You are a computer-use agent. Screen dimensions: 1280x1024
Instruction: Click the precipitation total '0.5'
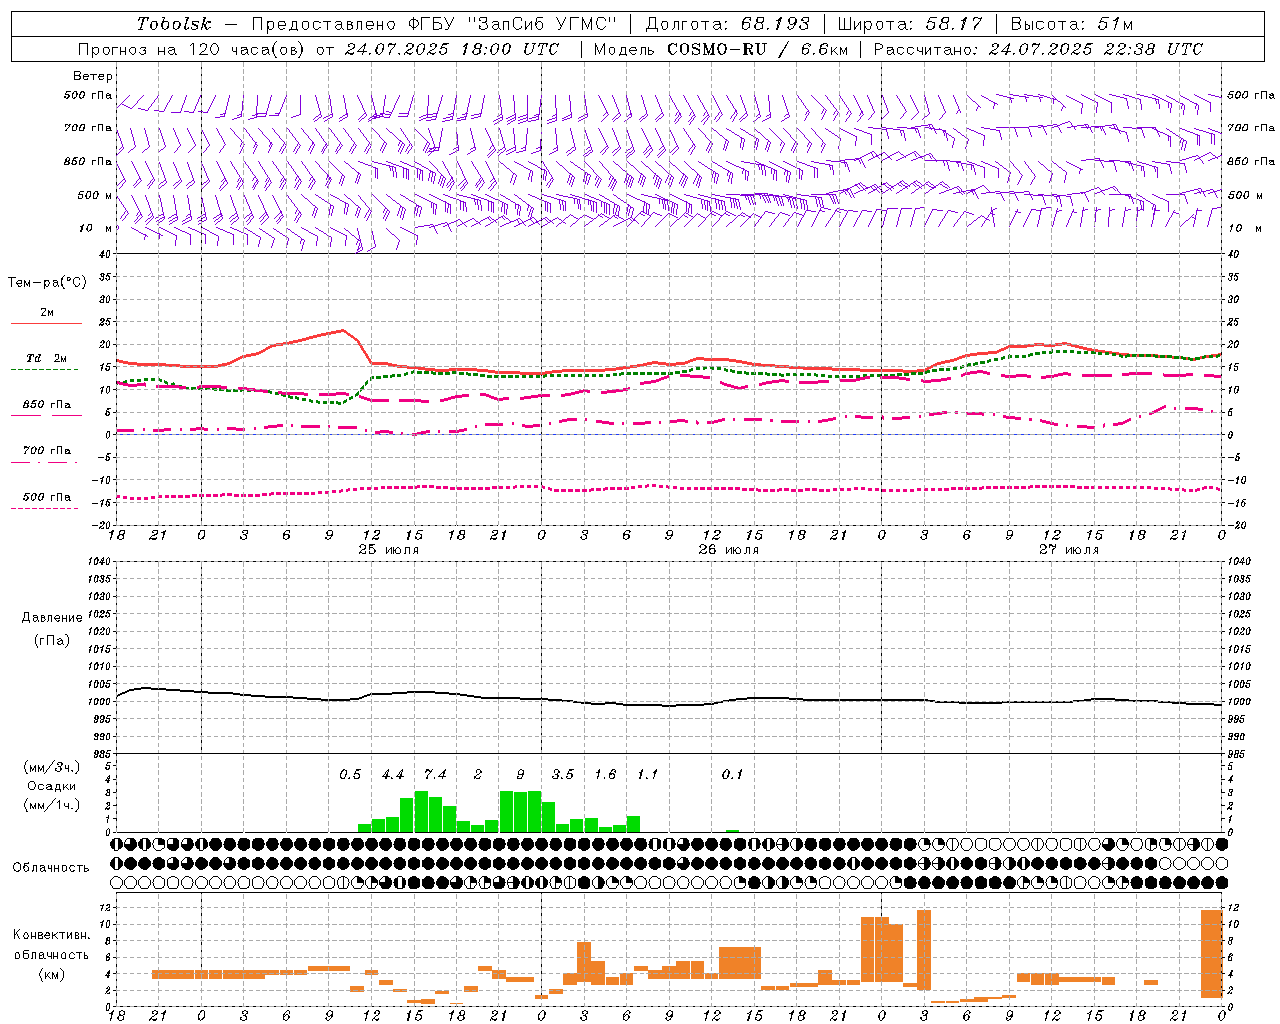tap(350, 774)
